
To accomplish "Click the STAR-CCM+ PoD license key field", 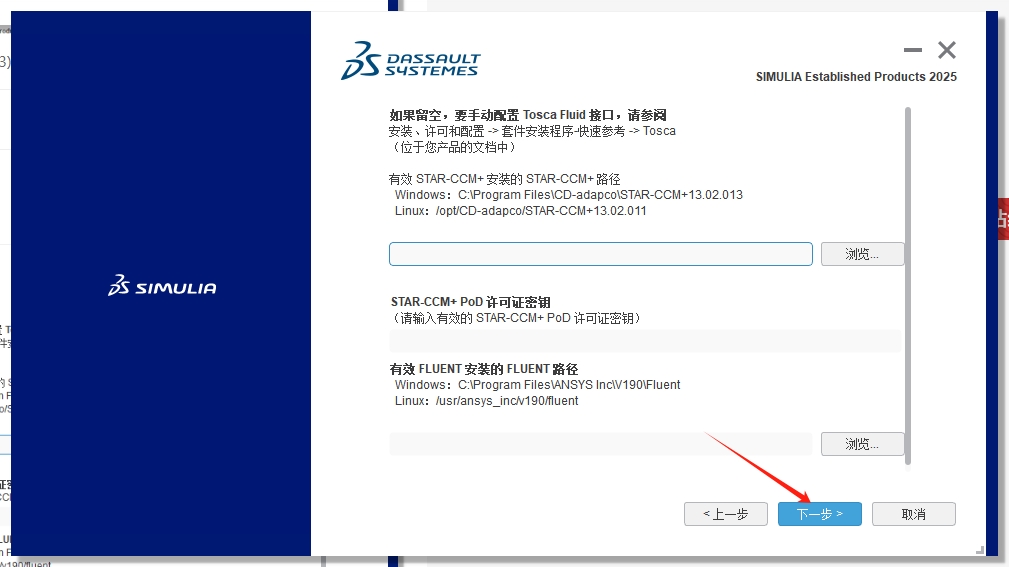I will click(x=645, y=342).
